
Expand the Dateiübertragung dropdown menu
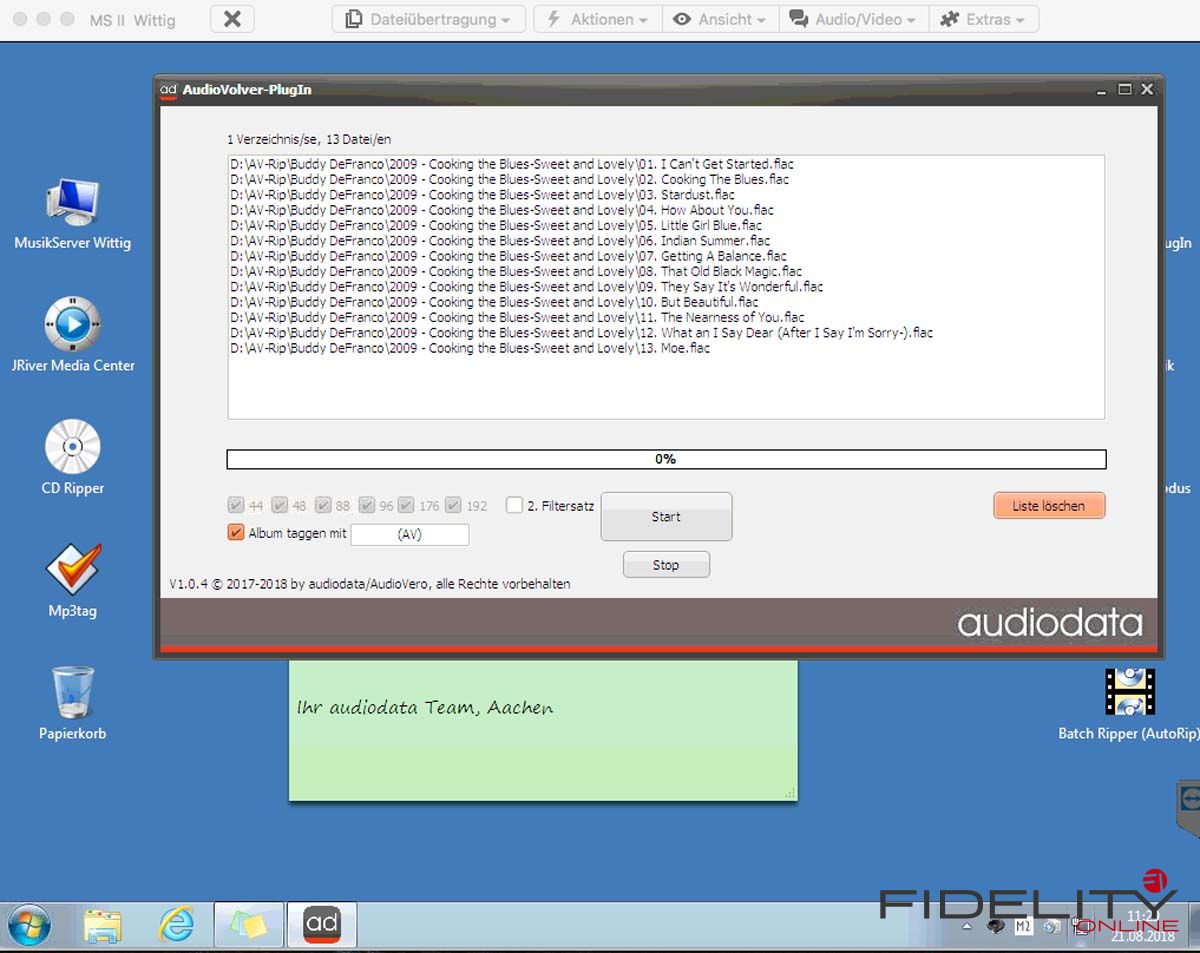pos(428,19)
